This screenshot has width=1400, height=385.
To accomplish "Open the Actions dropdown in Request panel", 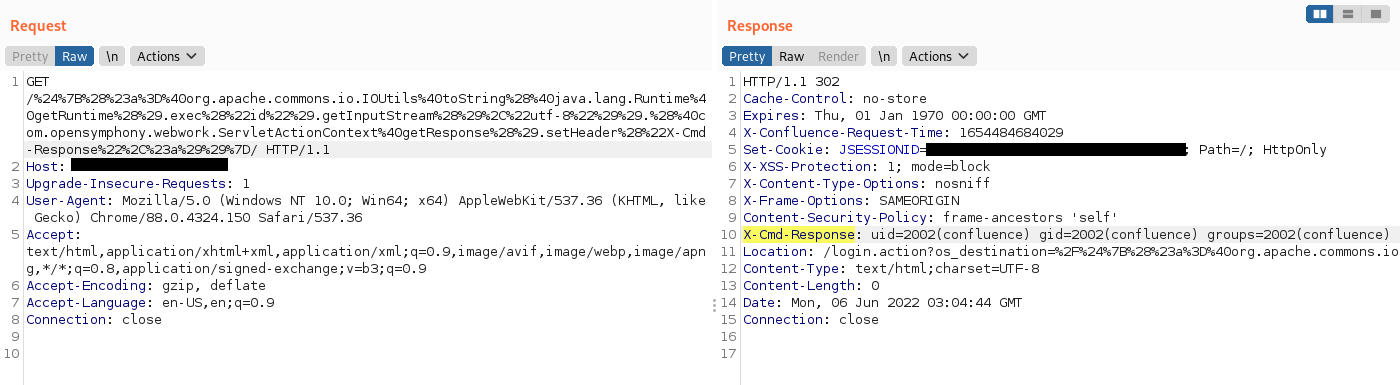I will [167, 56].
